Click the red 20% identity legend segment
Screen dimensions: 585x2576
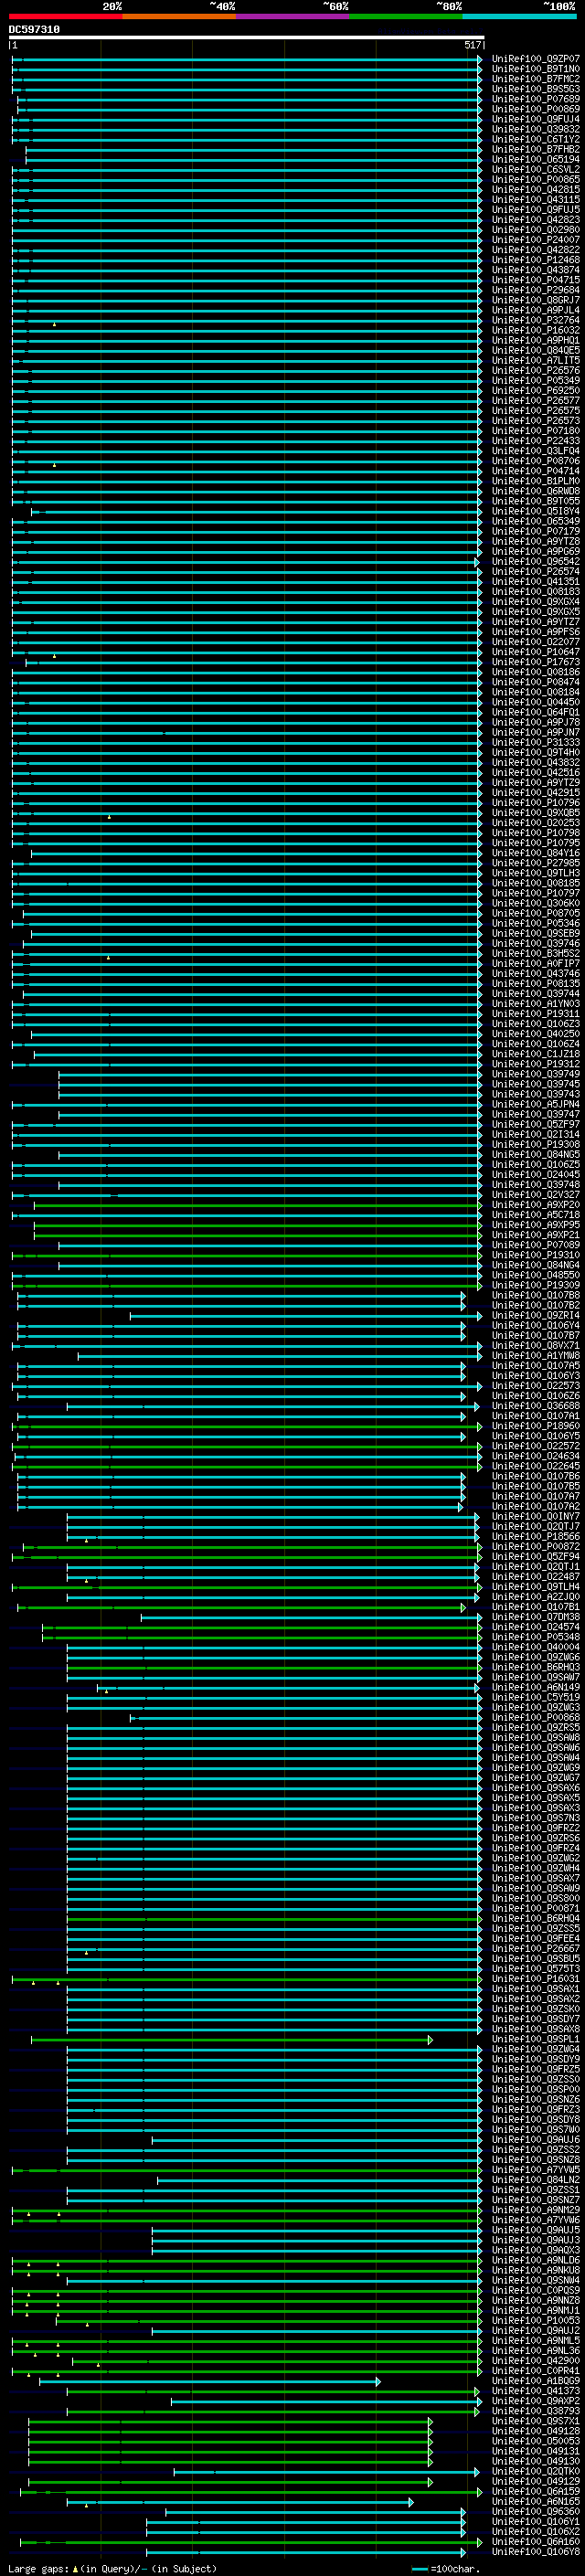click(x=66, y=16)
